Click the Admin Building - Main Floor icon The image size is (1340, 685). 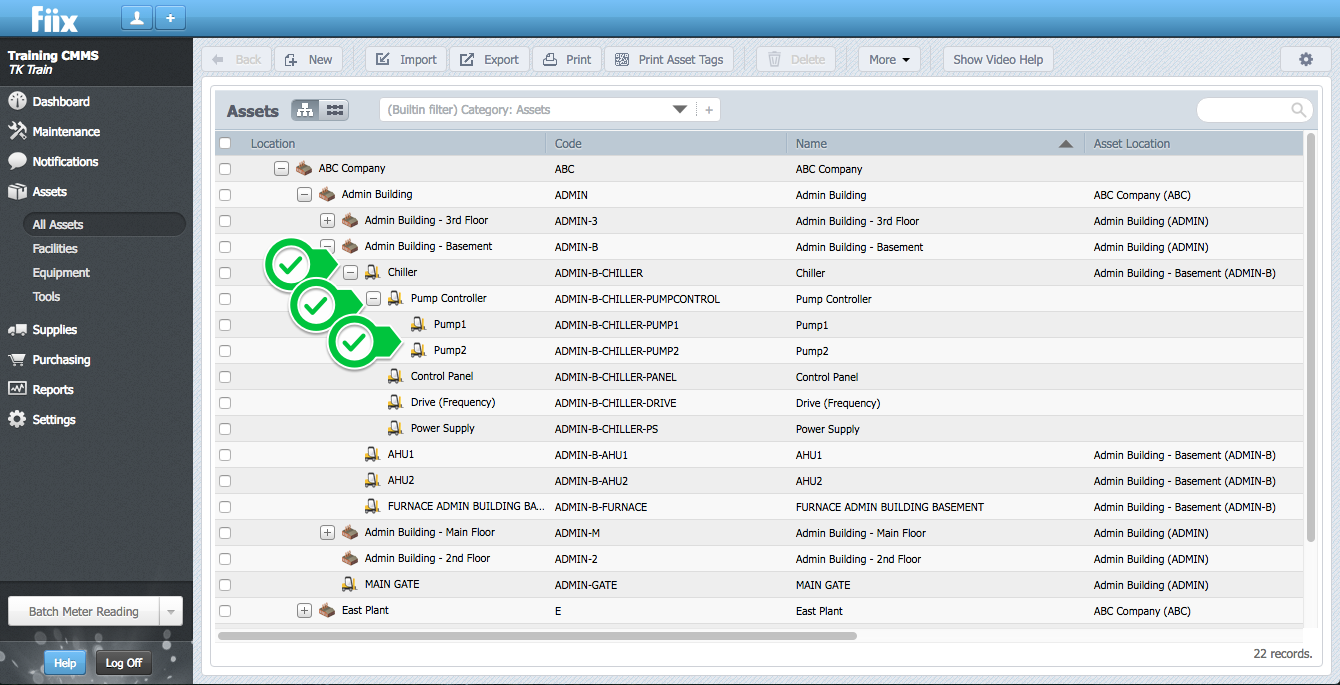click(x=350, y=532)
